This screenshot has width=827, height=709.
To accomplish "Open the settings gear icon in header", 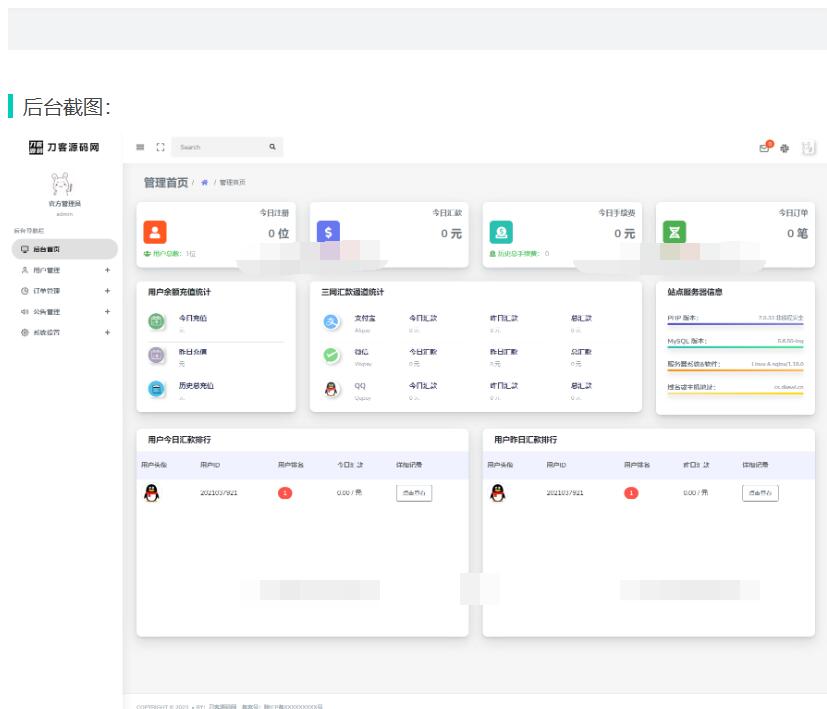I will (785, 148).
